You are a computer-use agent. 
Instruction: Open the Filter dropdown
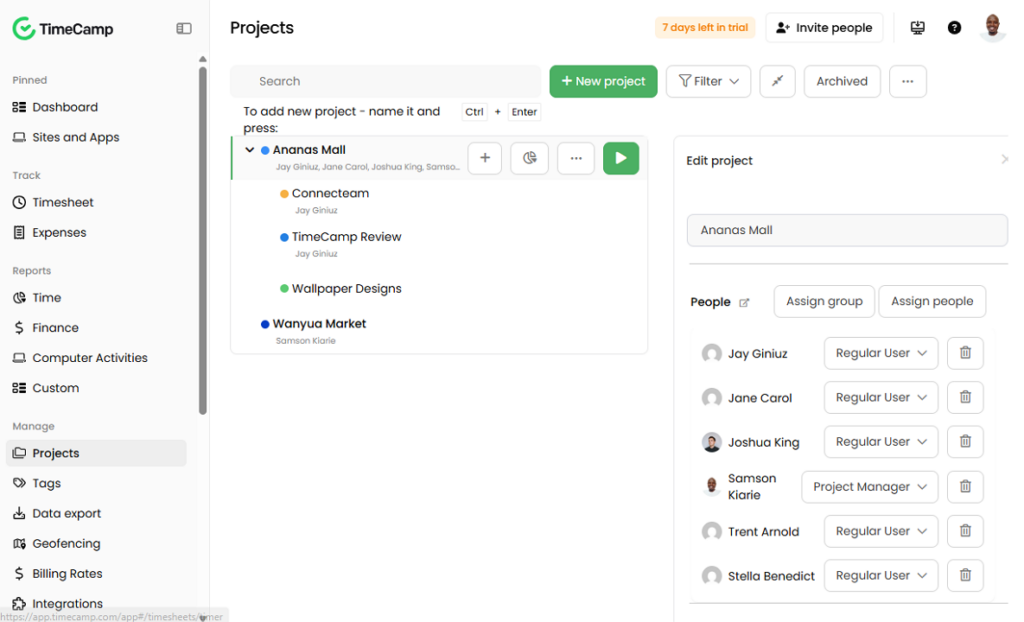[x=709, y=81]
